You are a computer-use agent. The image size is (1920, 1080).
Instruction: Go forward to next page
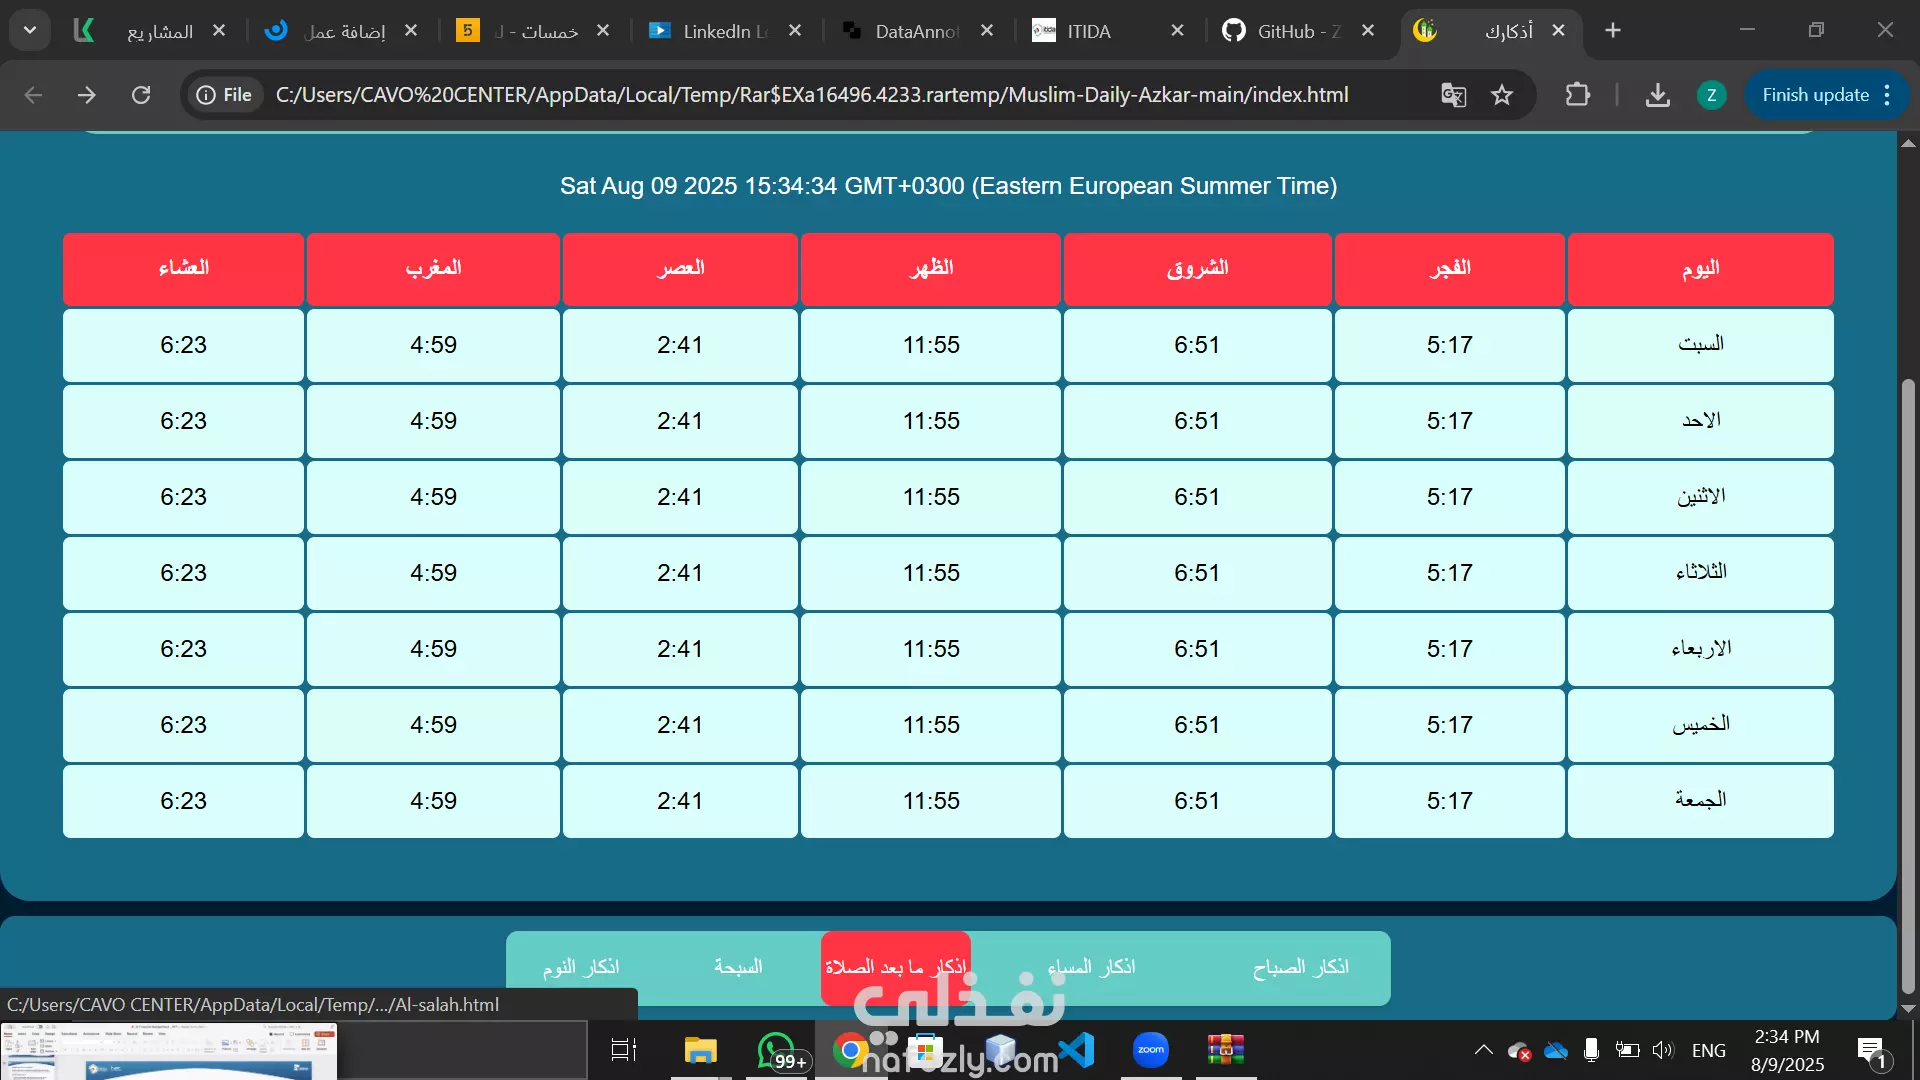pyautogui.click(x=87, y=95)
